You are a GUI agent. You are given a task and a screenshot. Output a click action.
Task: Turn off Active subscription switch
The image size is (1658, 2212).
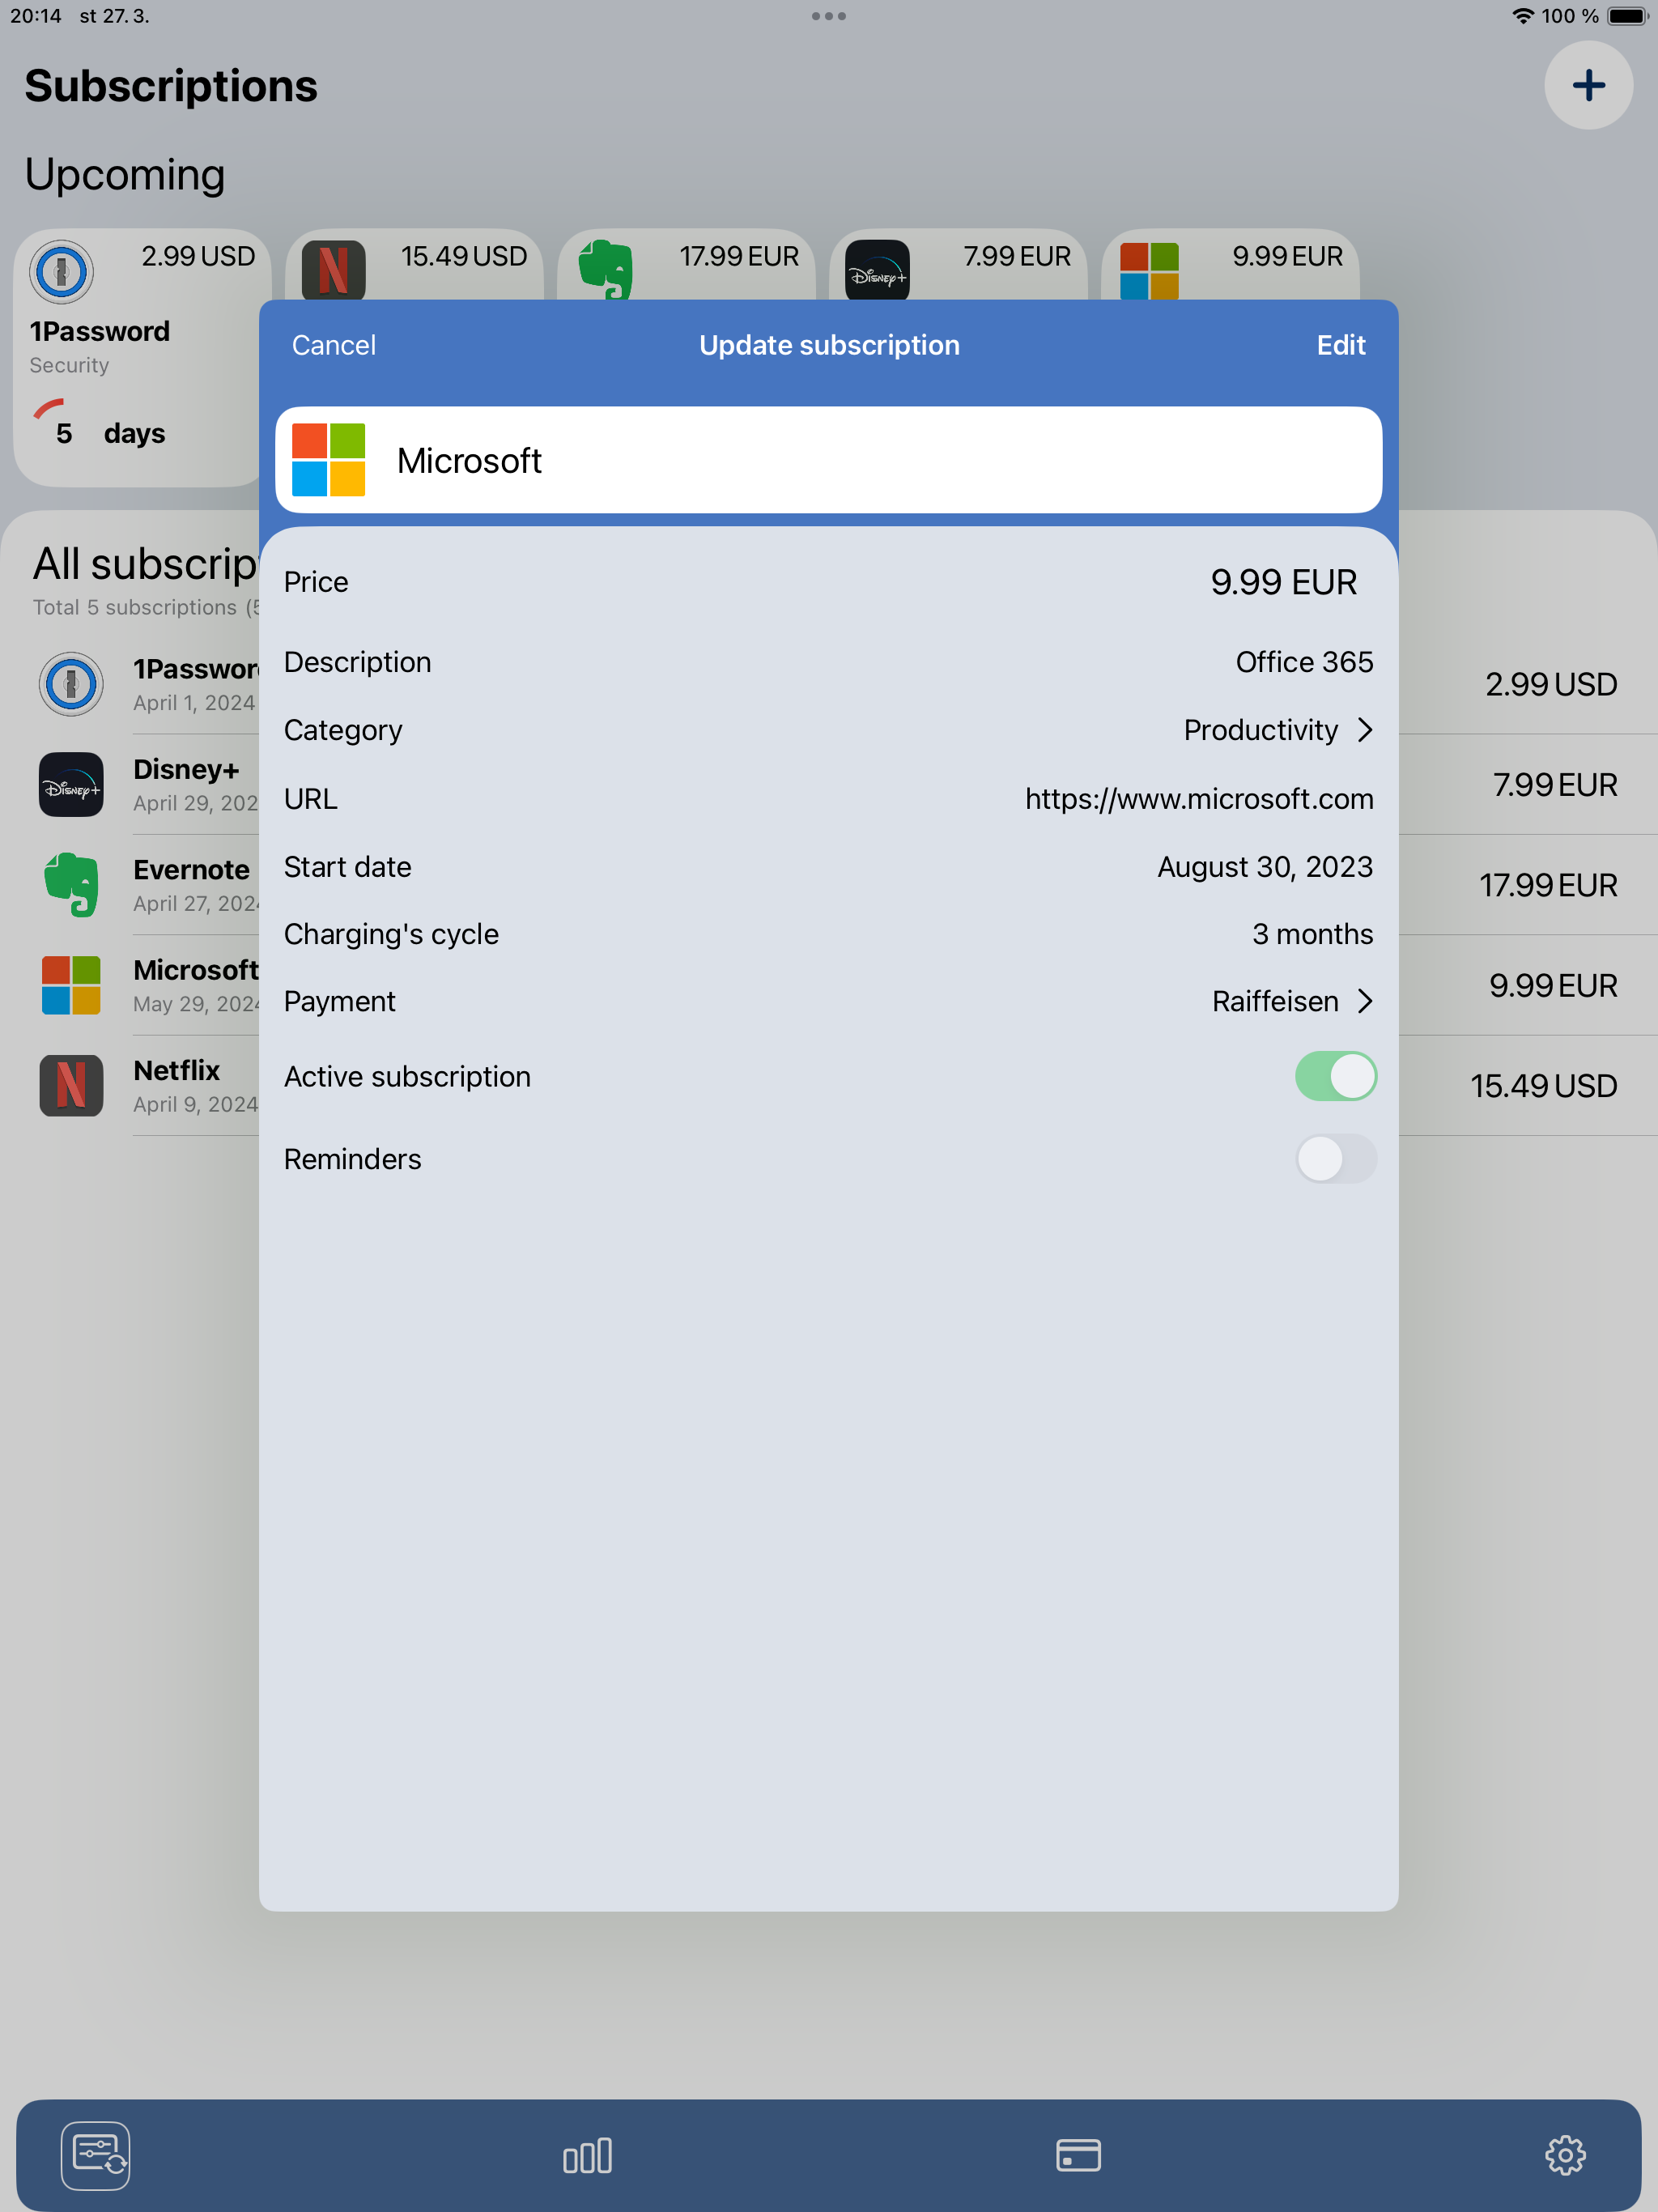[1336, 1077]
